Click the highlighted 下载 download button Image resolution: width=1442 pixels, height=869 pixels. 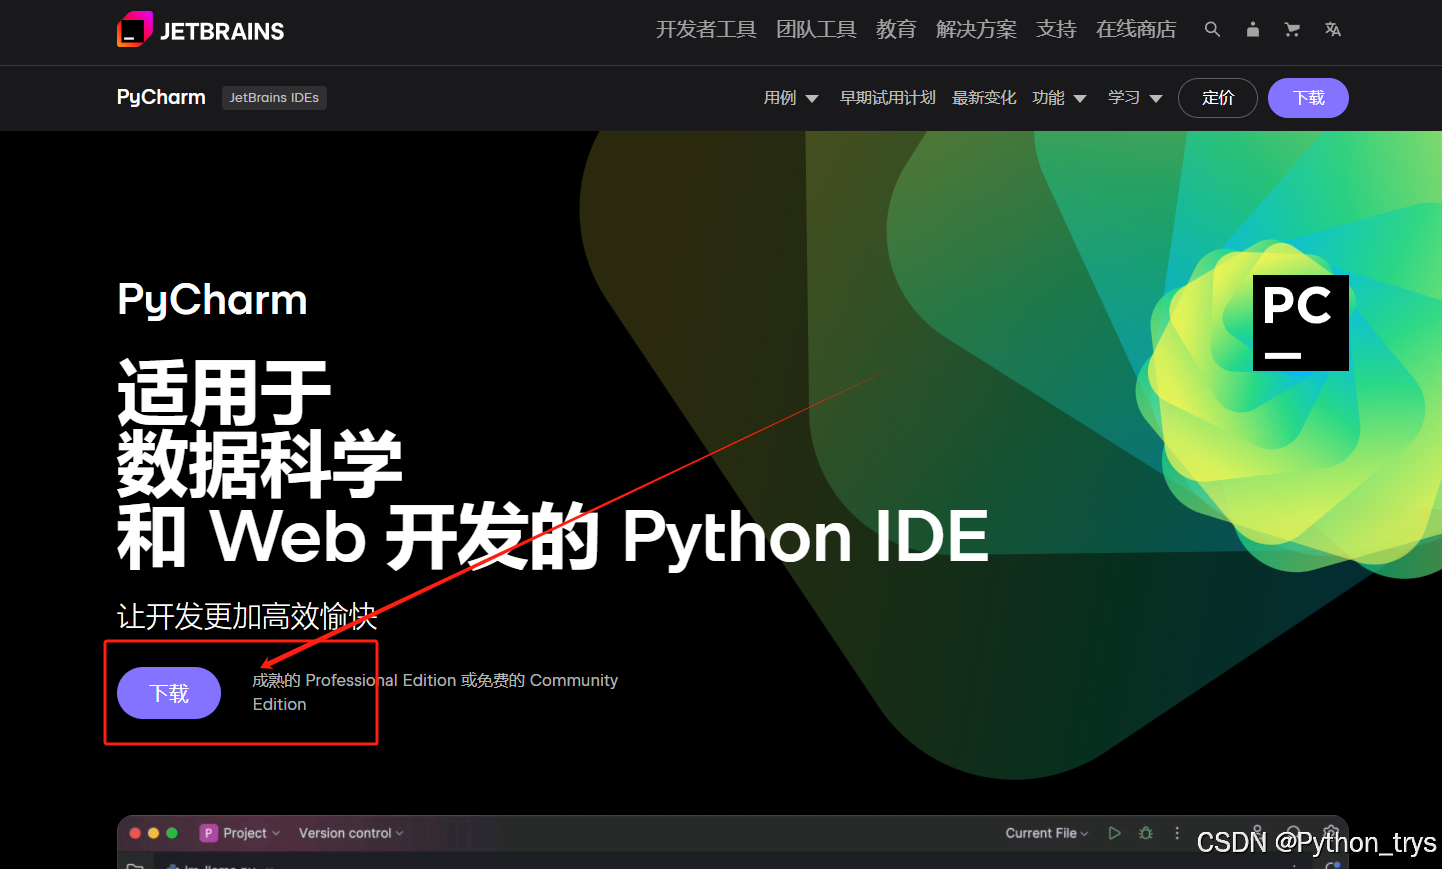click(x=168, y=692)
